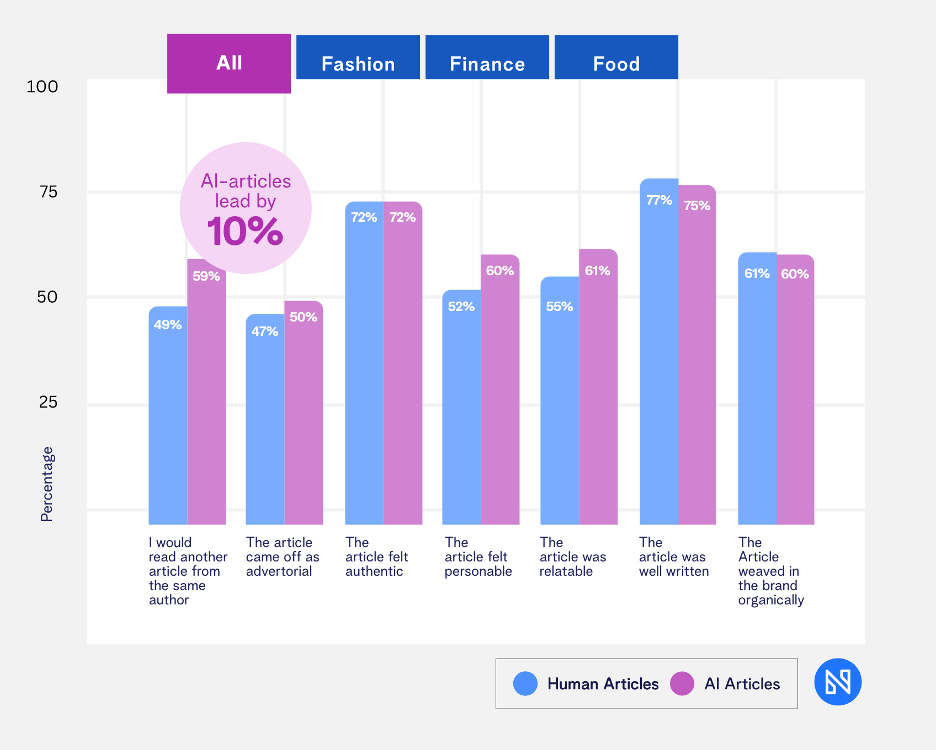Switch to the Fashion tab
The height and width of the screenshot is (750, 936).
pyautogui.click(x=358, y=64)
